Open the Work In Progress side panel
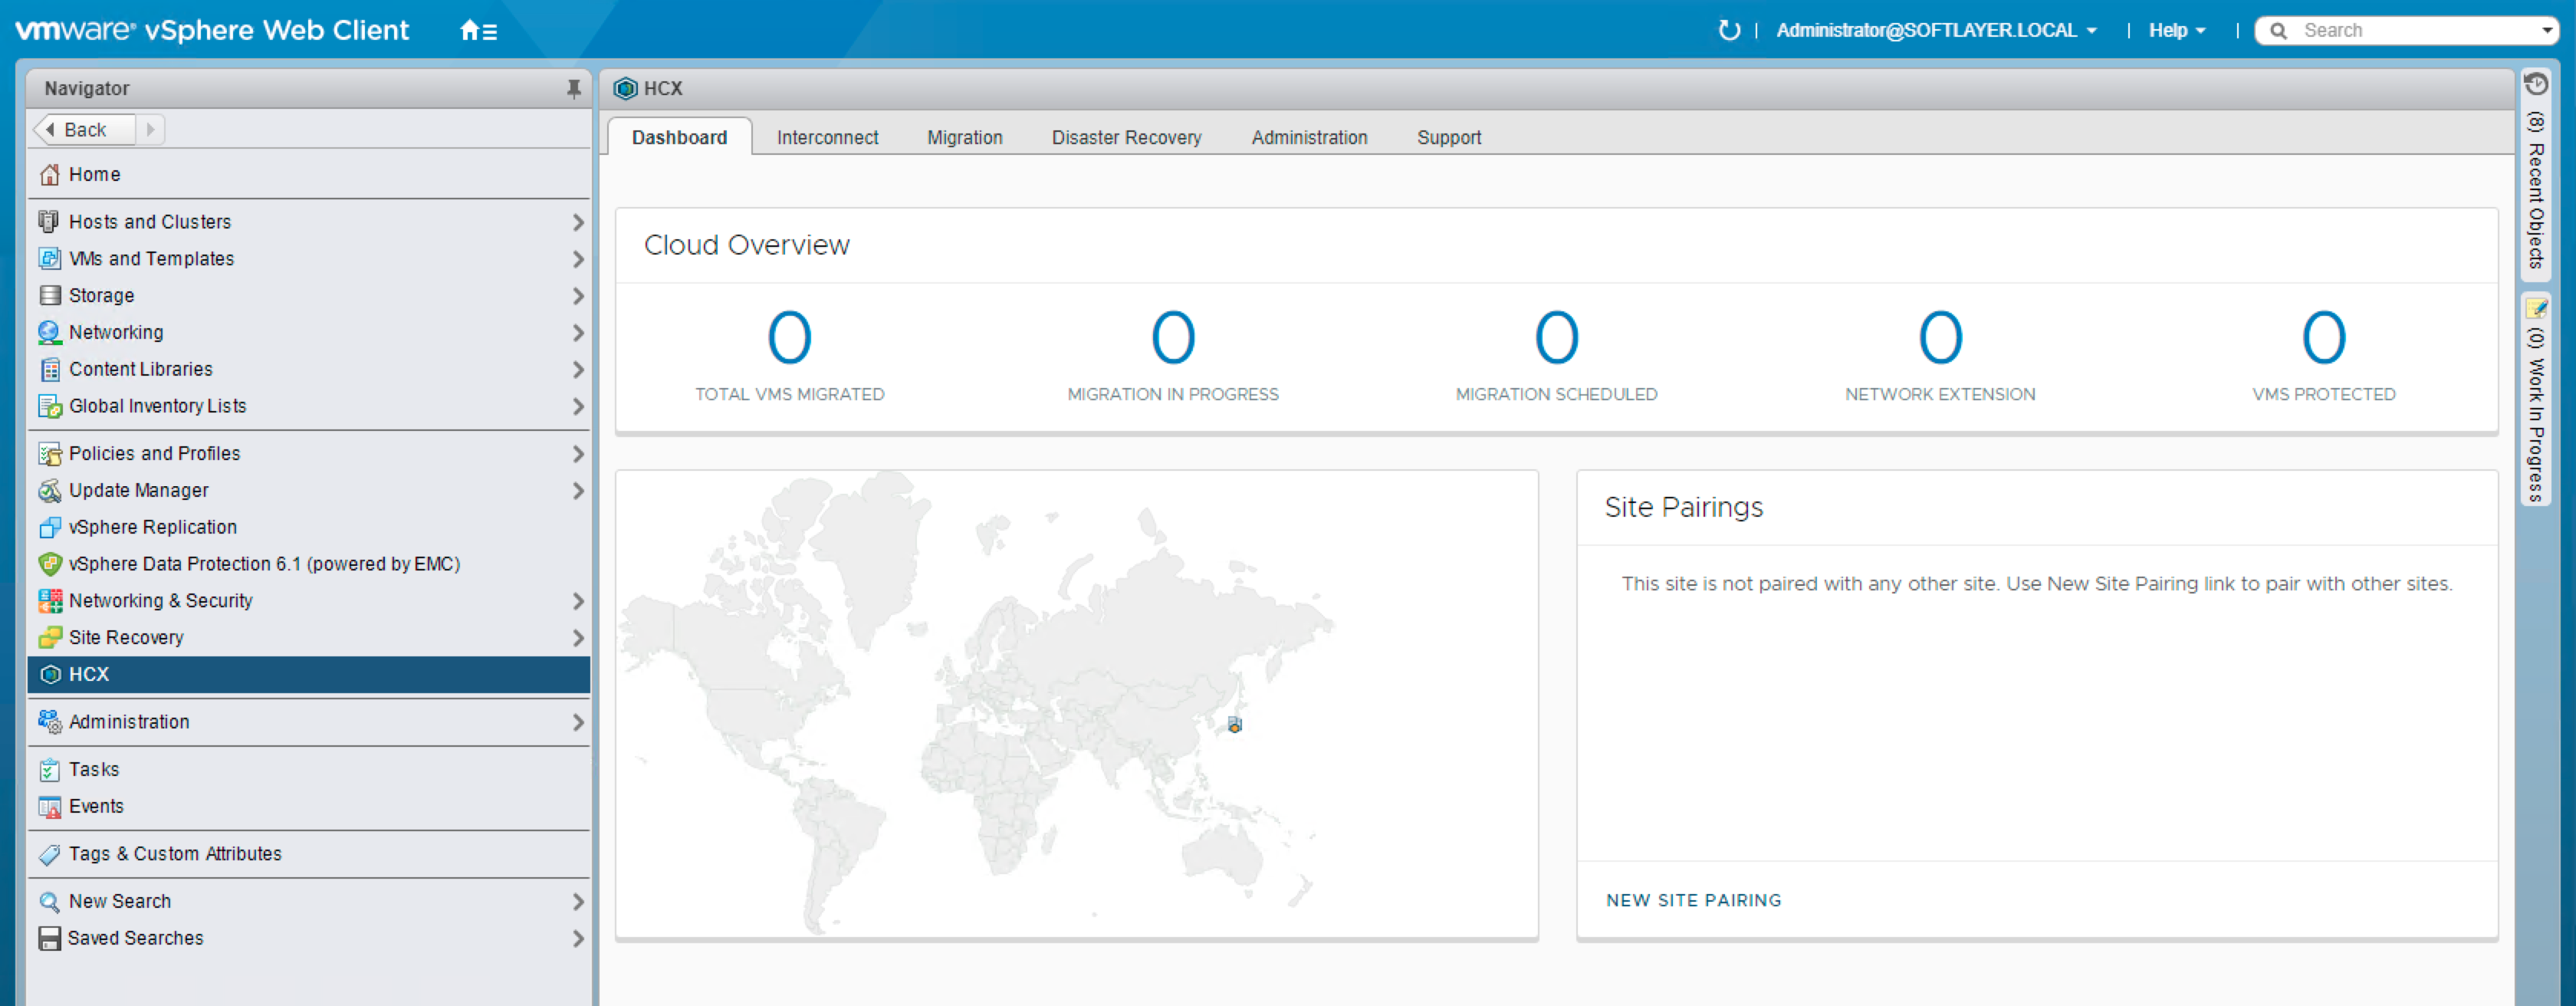Viewport: 2576px width, 1006px height. click(2535, 400)
